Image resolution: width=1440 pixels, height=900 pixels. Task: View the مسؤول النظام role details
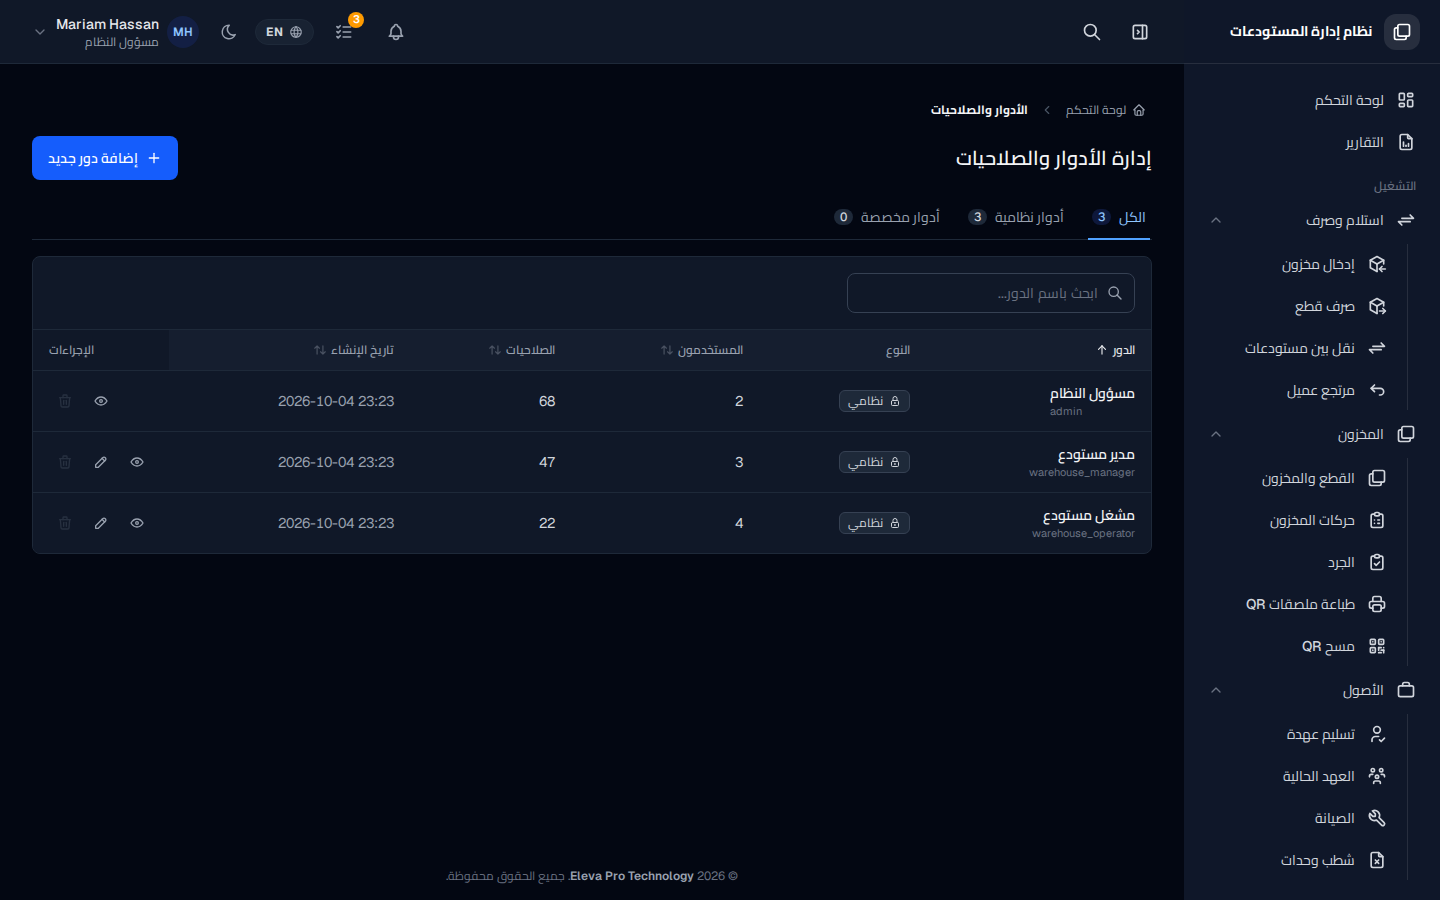(101, 401)
